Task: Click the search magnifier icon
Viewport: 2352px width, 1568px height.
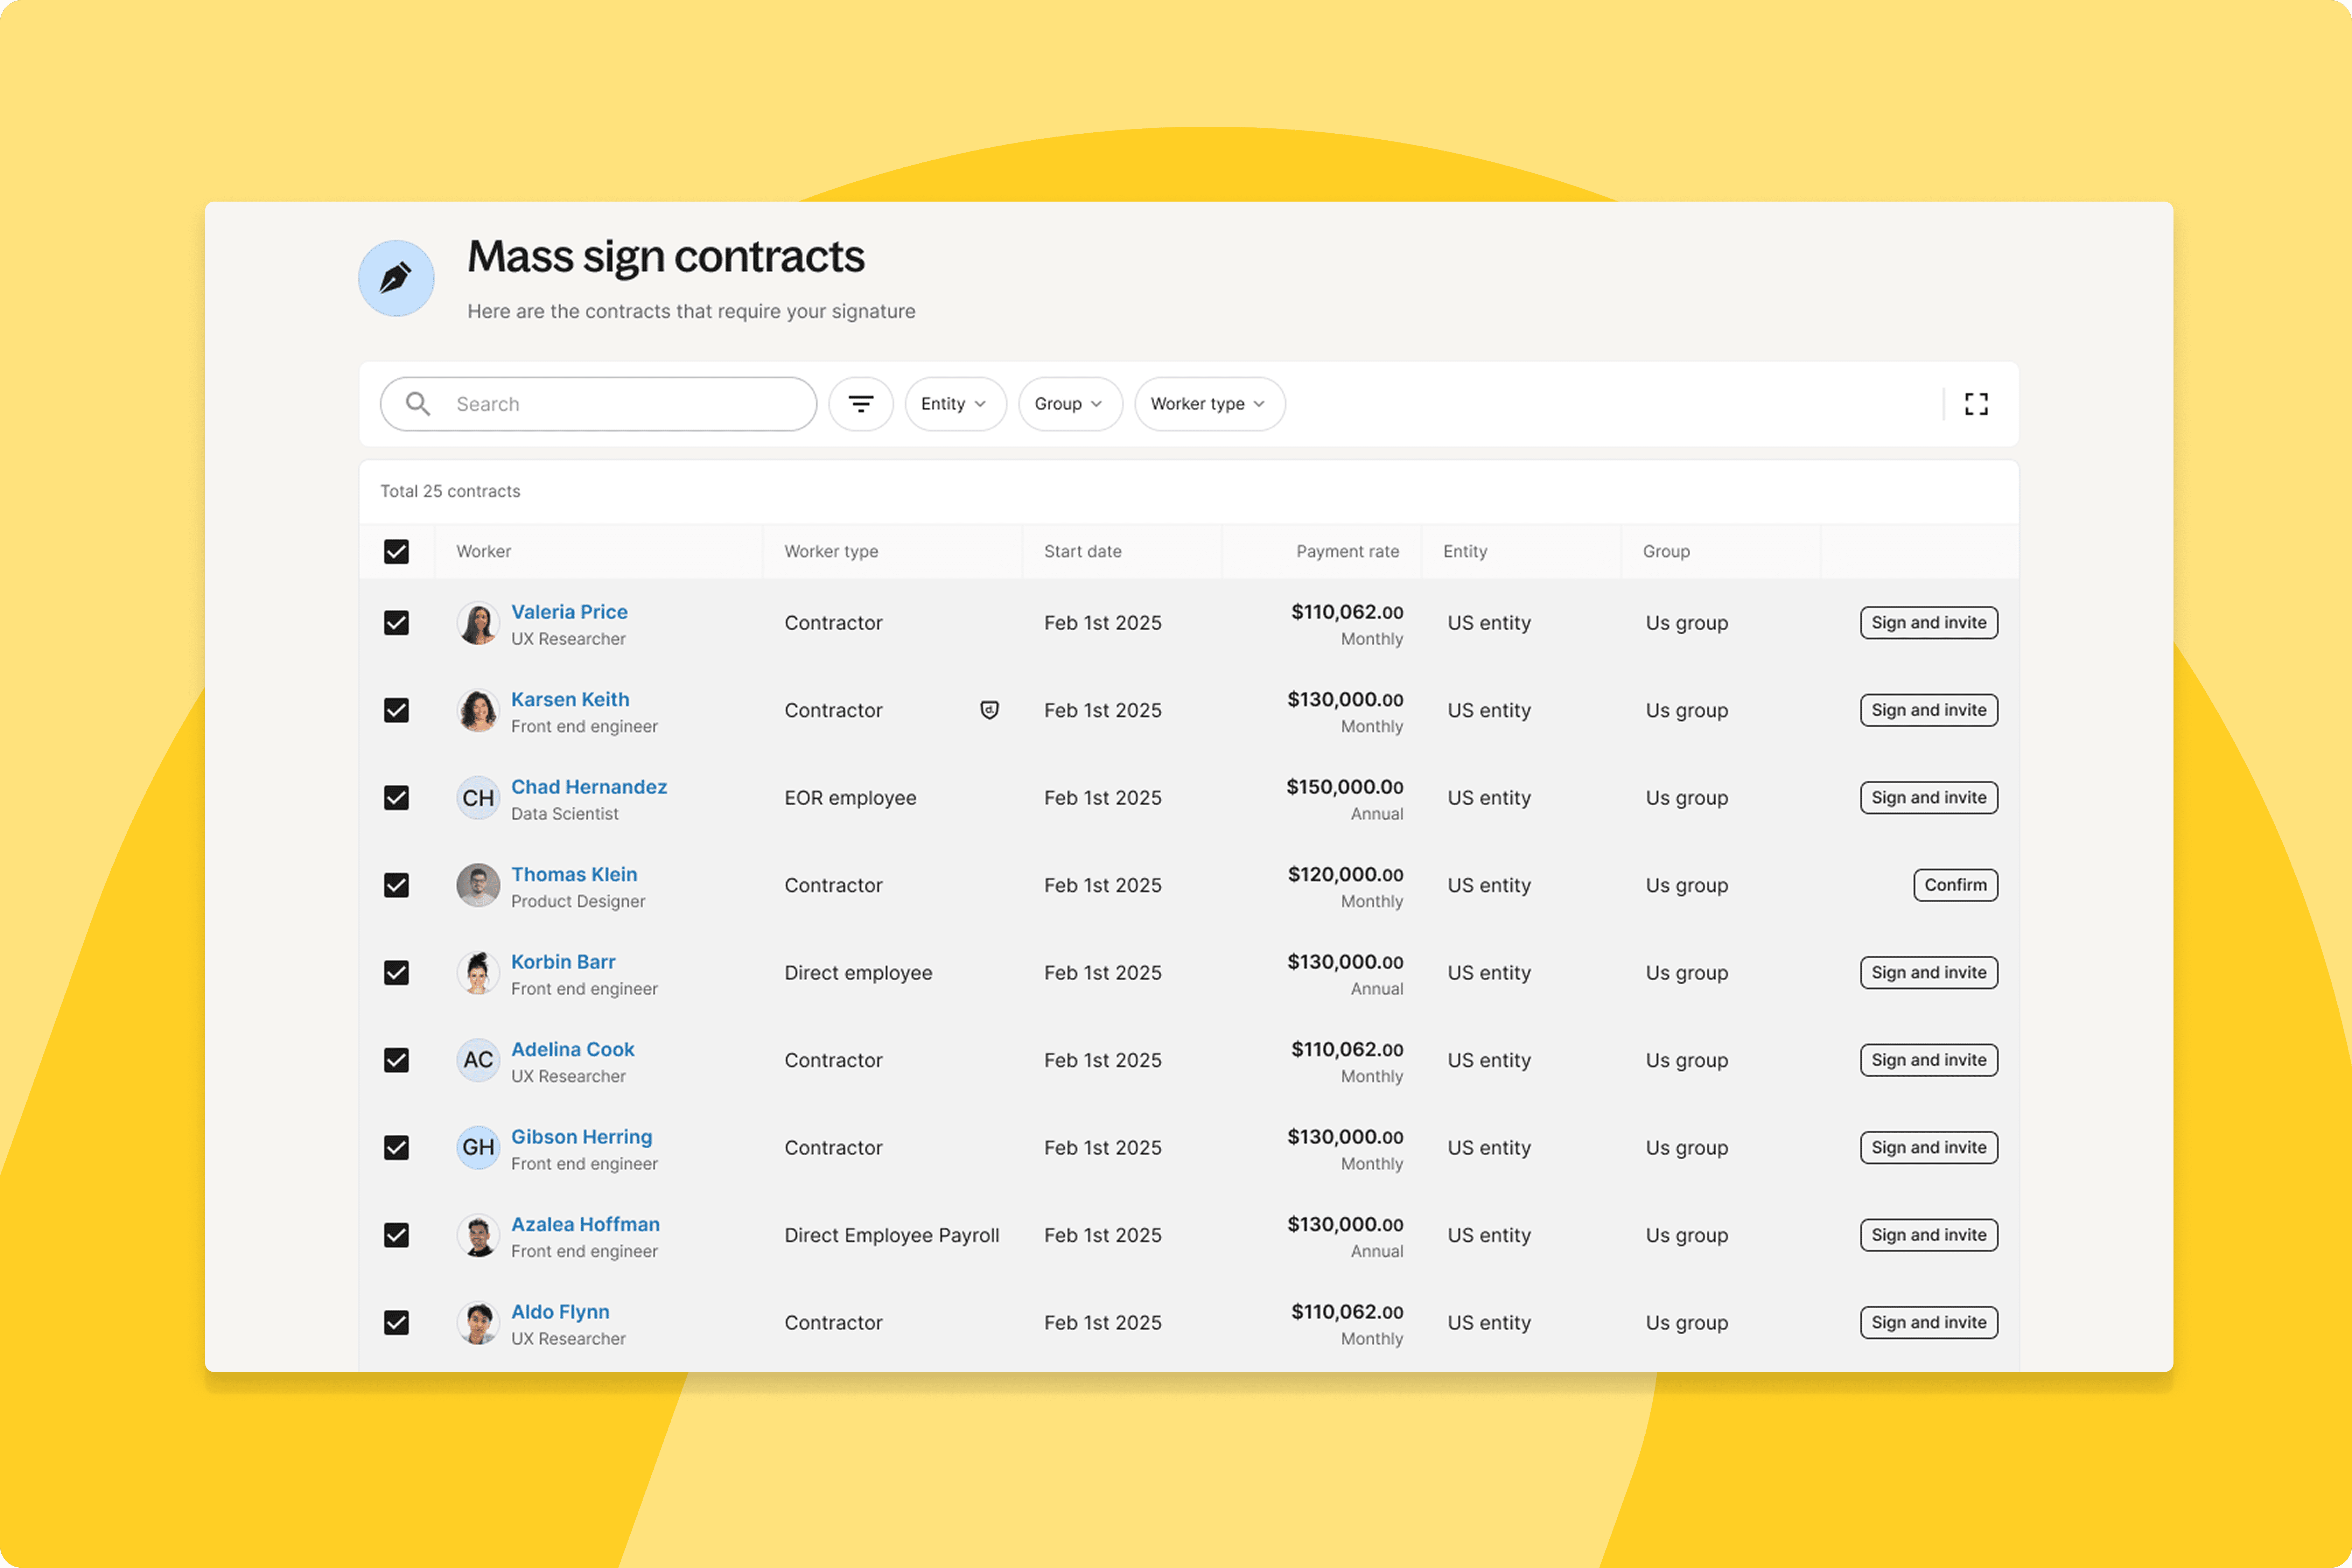Action: coord(418,404)
